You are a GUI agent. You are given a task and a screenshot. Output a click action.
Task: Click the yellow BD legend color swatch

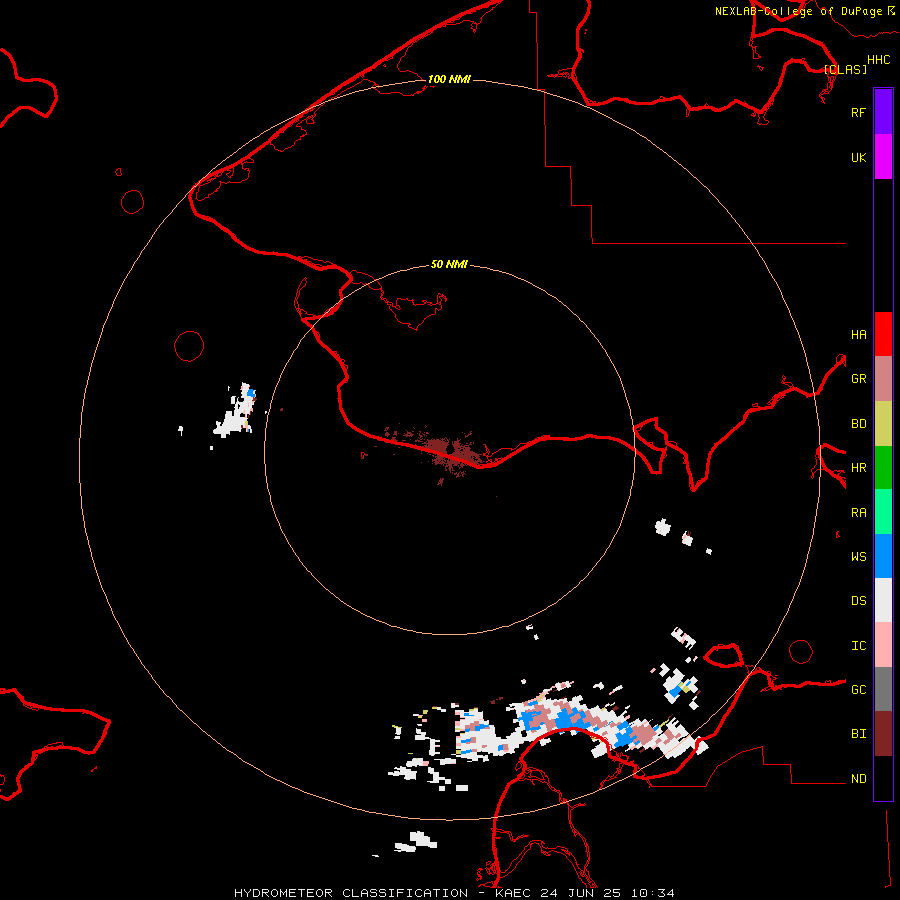coord(883,424)
